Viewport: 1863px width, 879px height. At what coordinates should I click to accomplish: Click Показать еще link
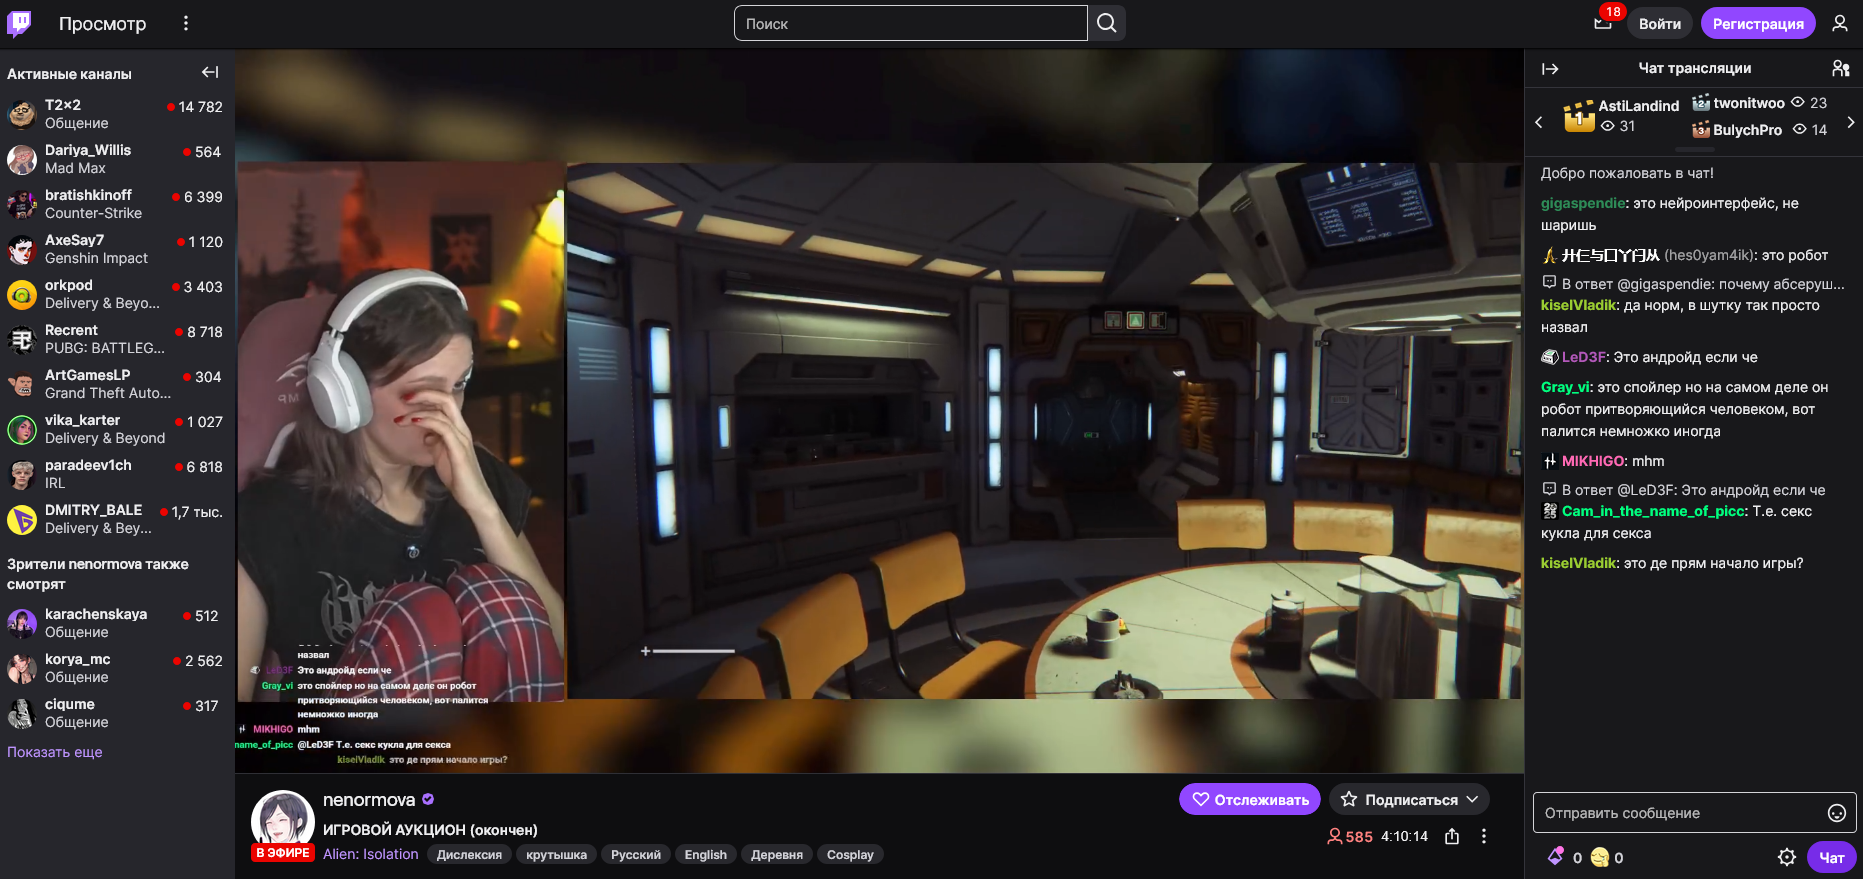coord(55,752)
